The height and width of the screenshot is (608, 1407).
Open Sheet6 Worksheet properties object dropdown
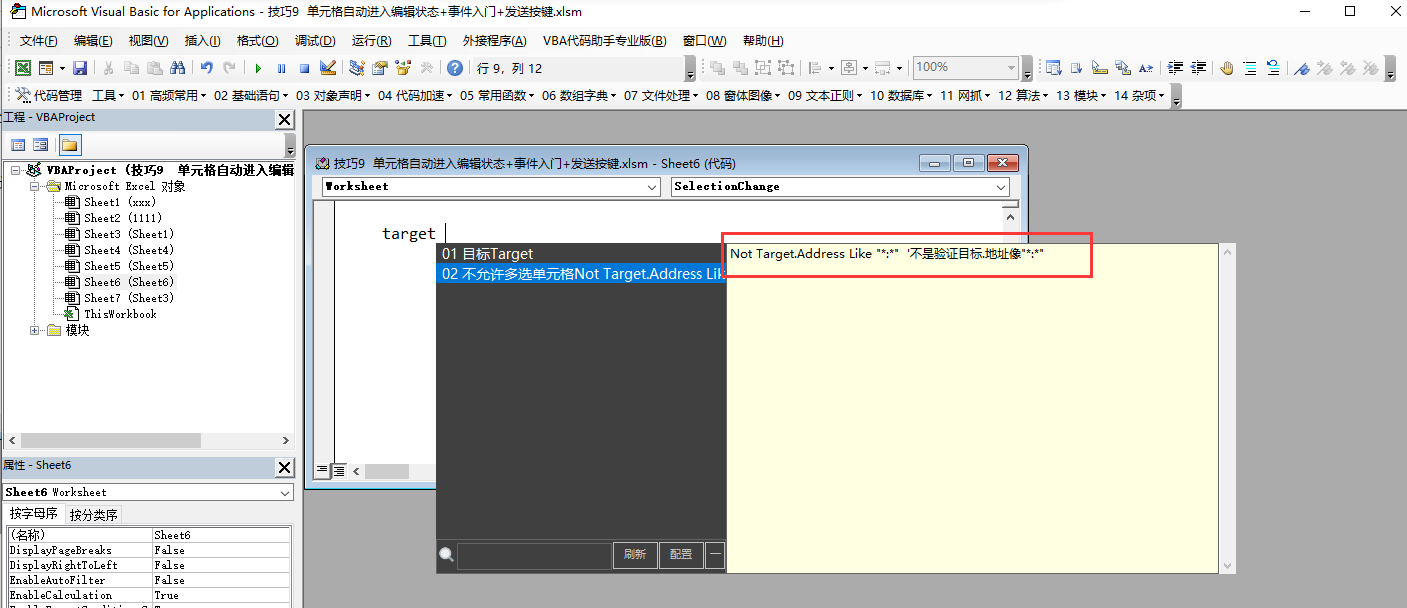point(284,492)
